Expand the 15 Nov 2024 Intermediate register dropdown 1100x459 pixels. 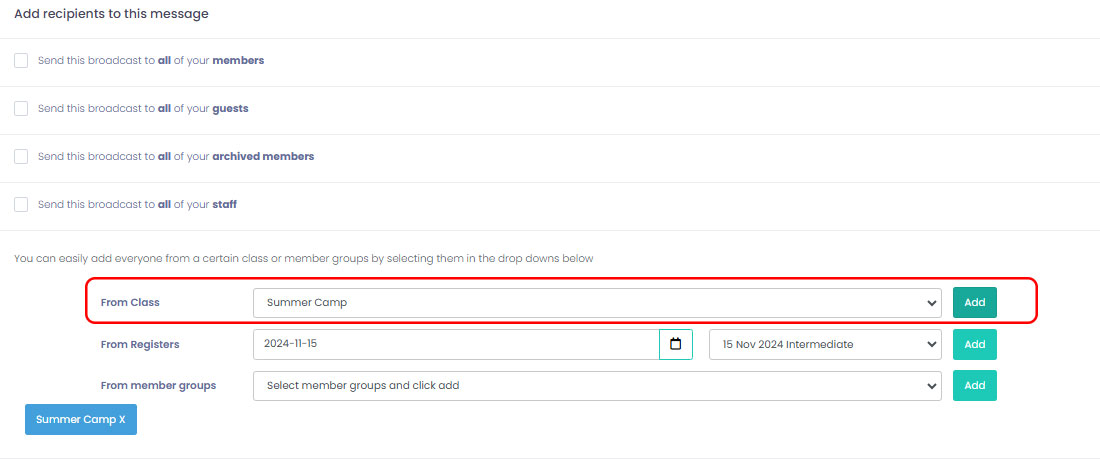(824, 344)
